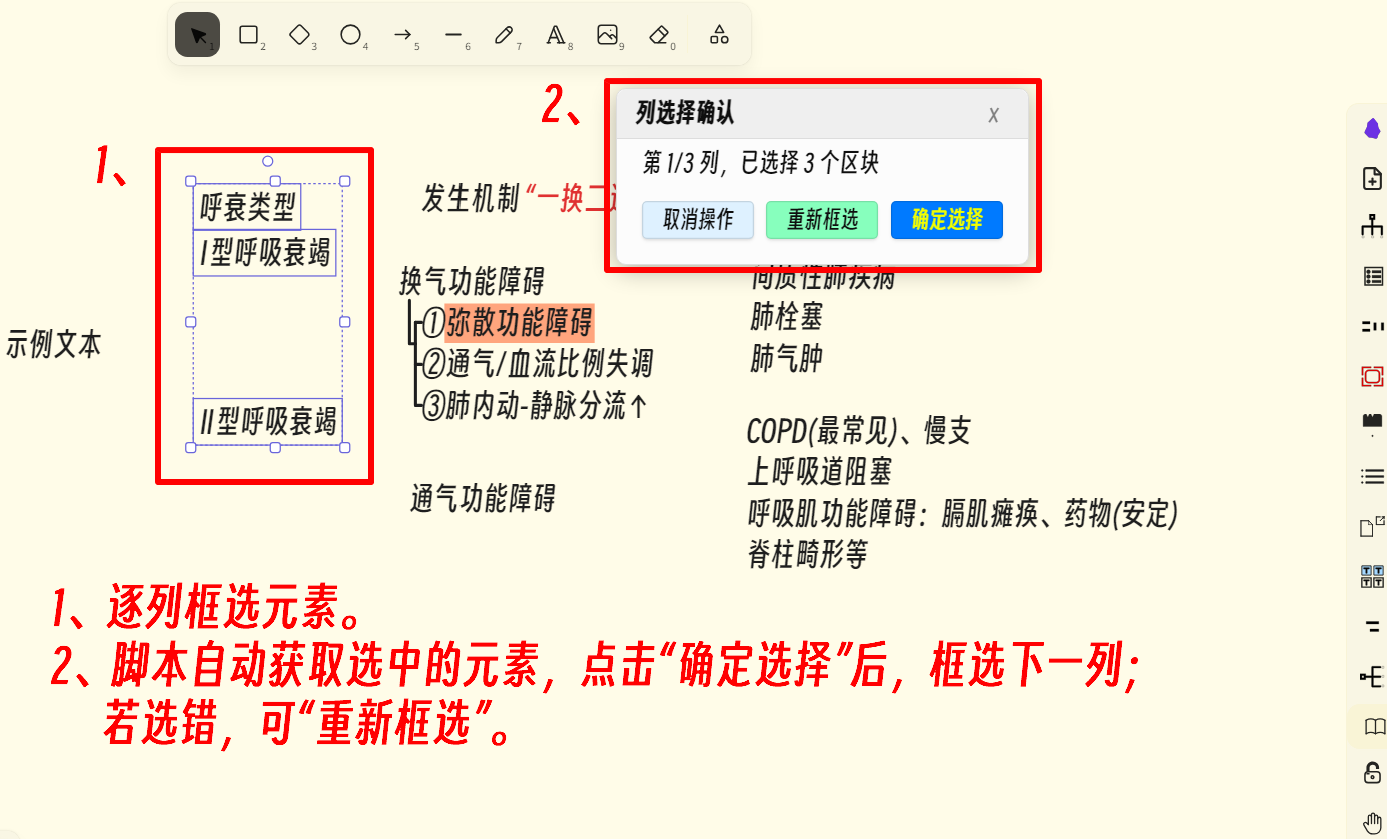Activate the Text tool
This screenshot has height=839, width=1387.
pos(556,35)
